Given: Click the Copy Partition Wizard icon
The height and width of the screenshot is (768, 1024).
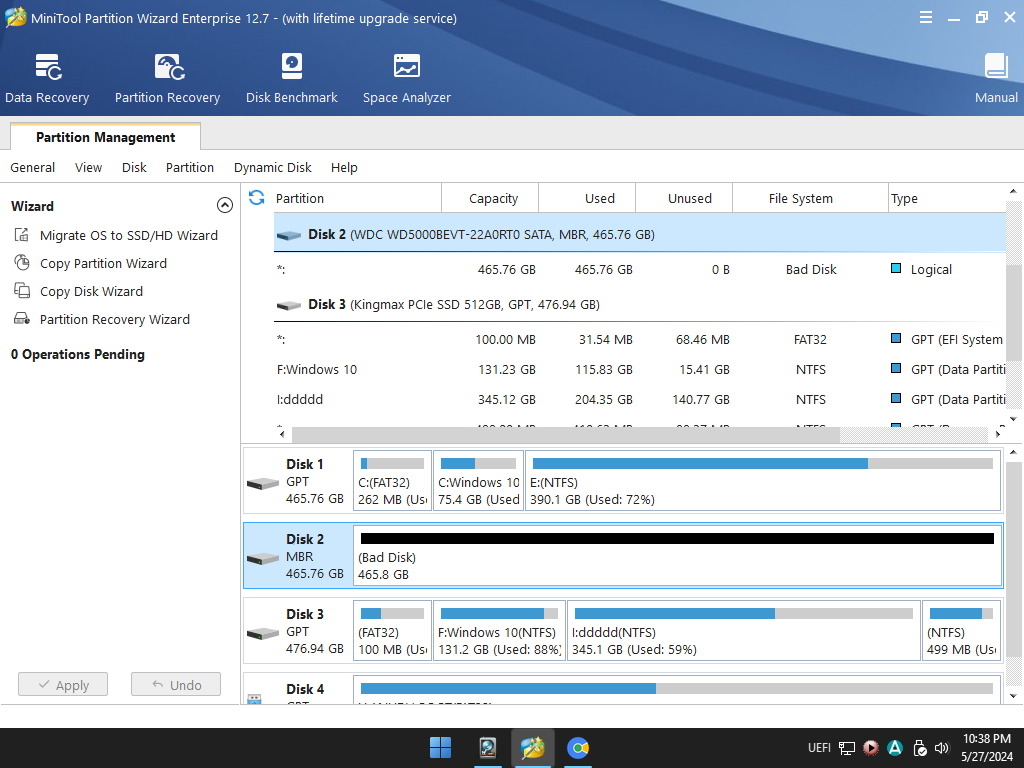Looking at the screenshot, I should coord(22,263).
